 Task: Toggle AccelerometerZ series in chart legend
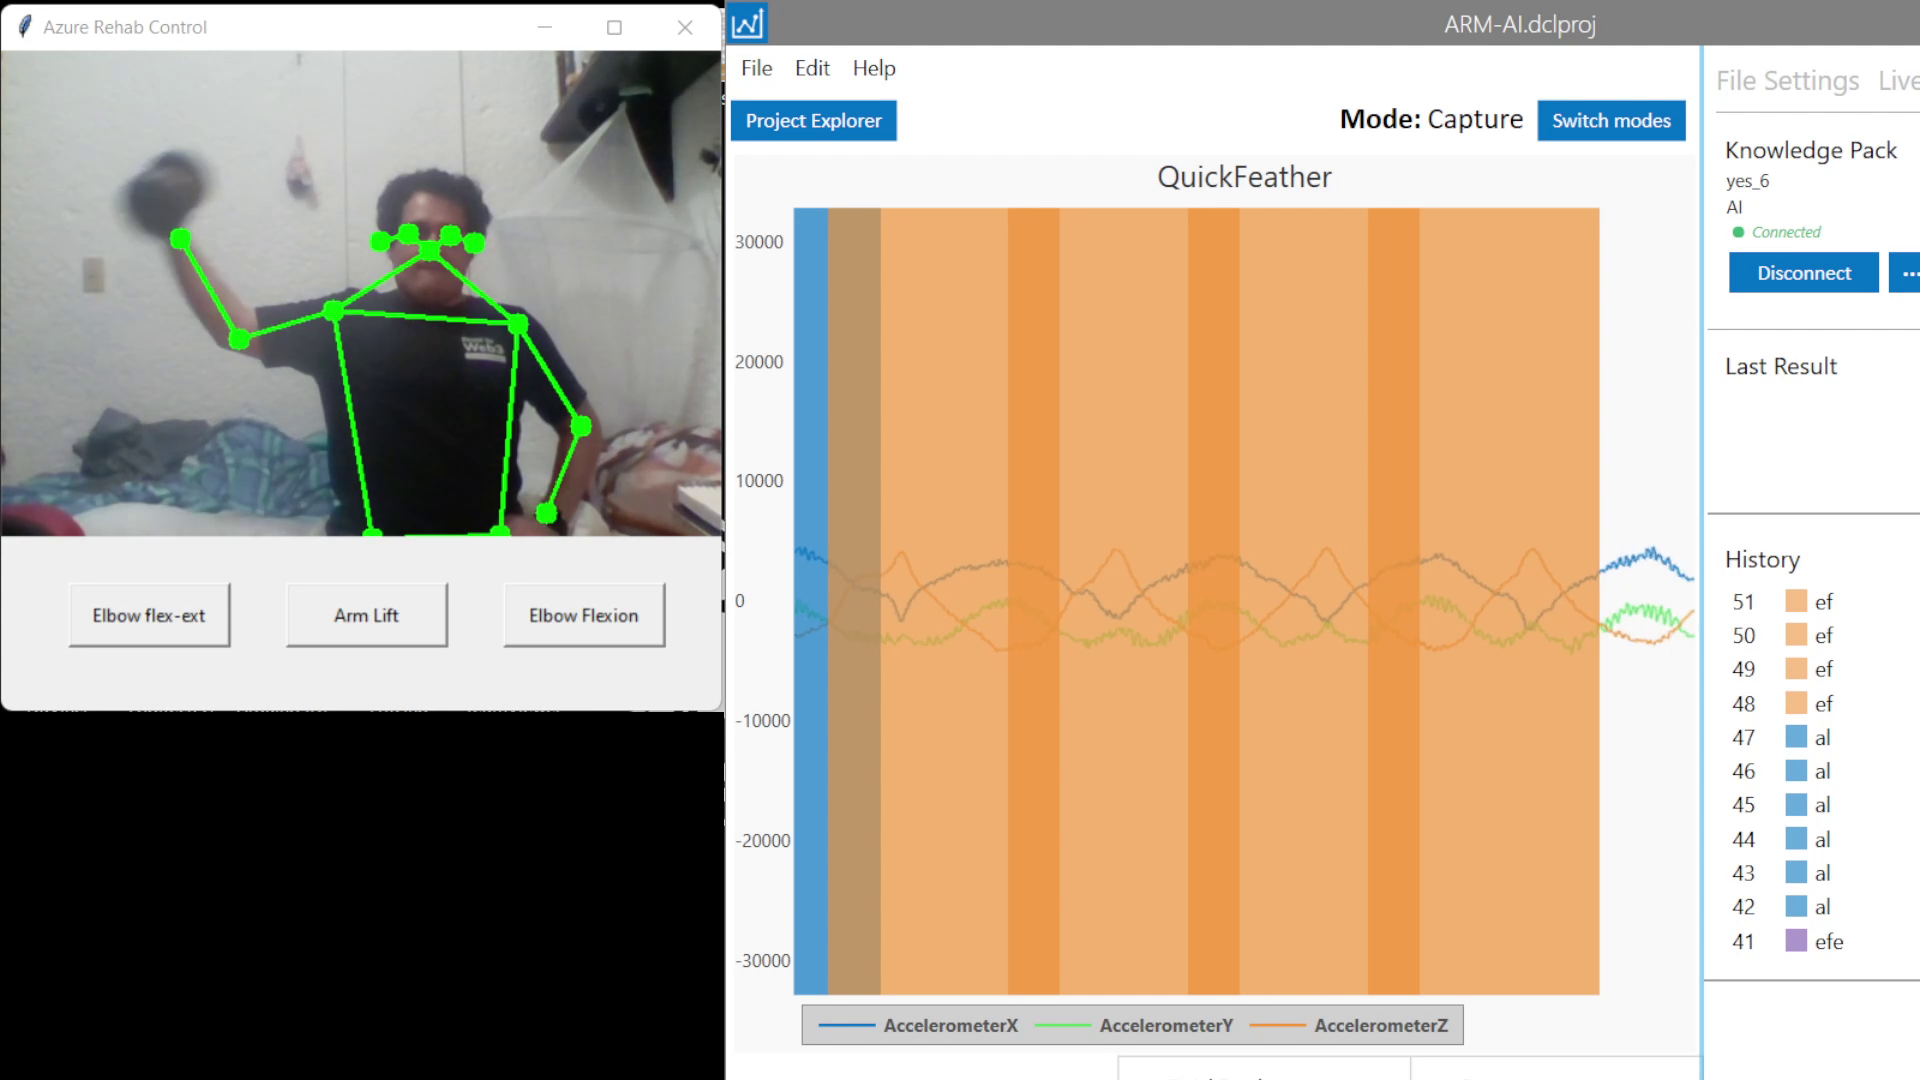[x=1380, y=1025]
